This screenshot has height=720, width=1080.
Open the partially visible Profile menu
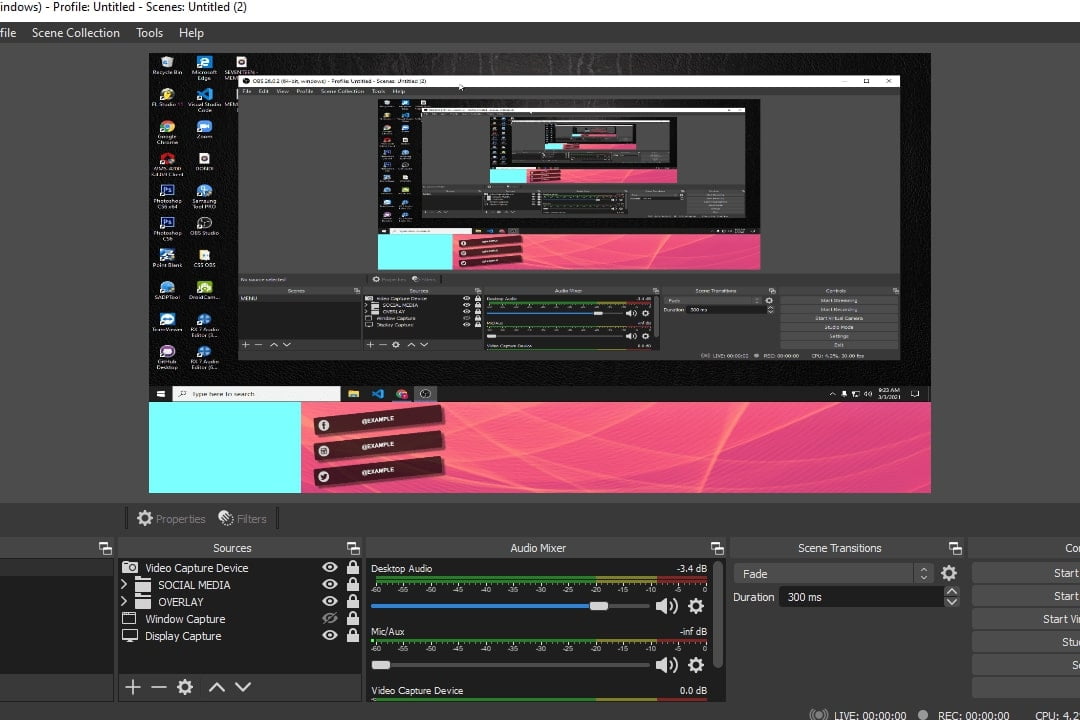click(x=8, y=33)
